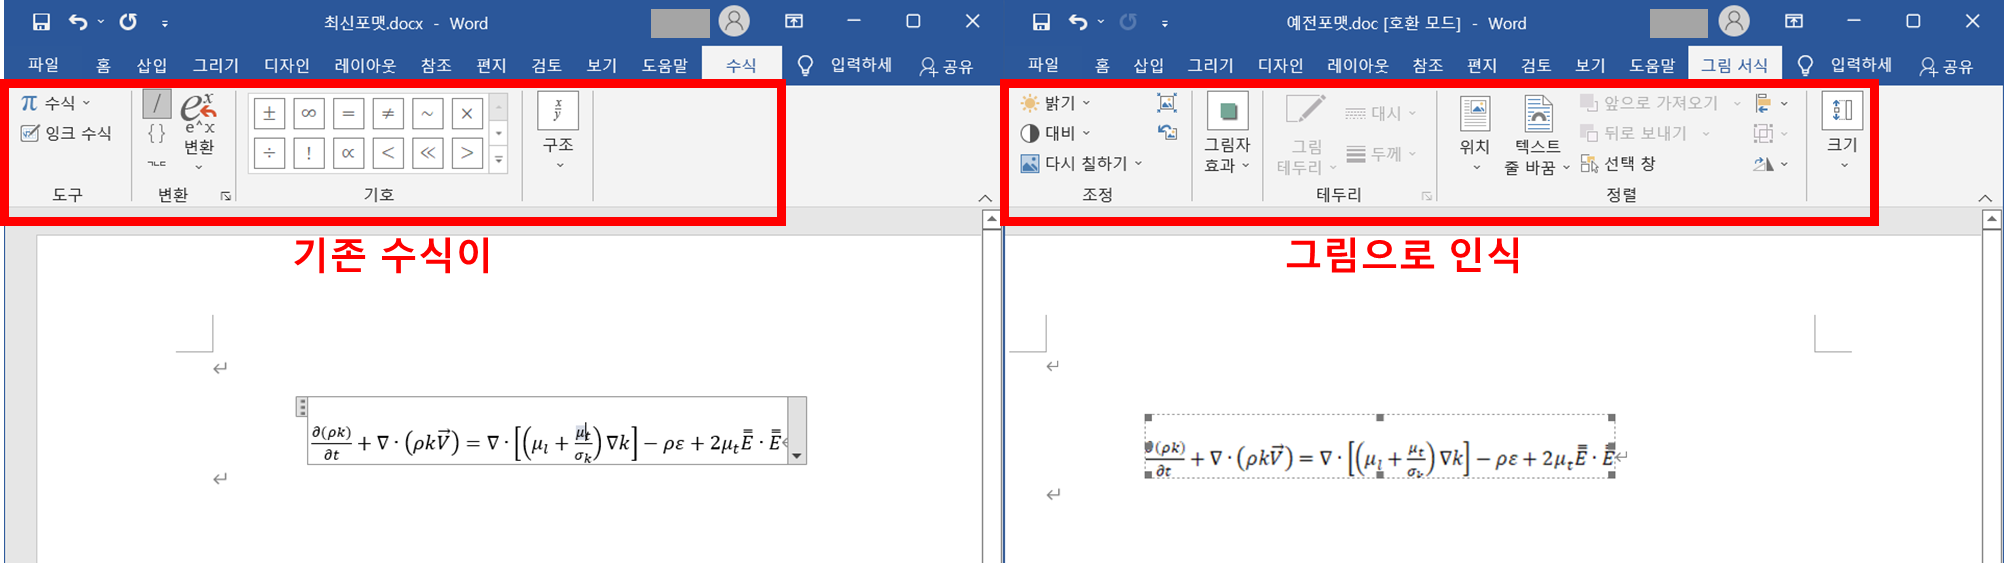The image size is (2004, 563).
Task: Open 밝기 brightness dropdown
Action: 1055,103
